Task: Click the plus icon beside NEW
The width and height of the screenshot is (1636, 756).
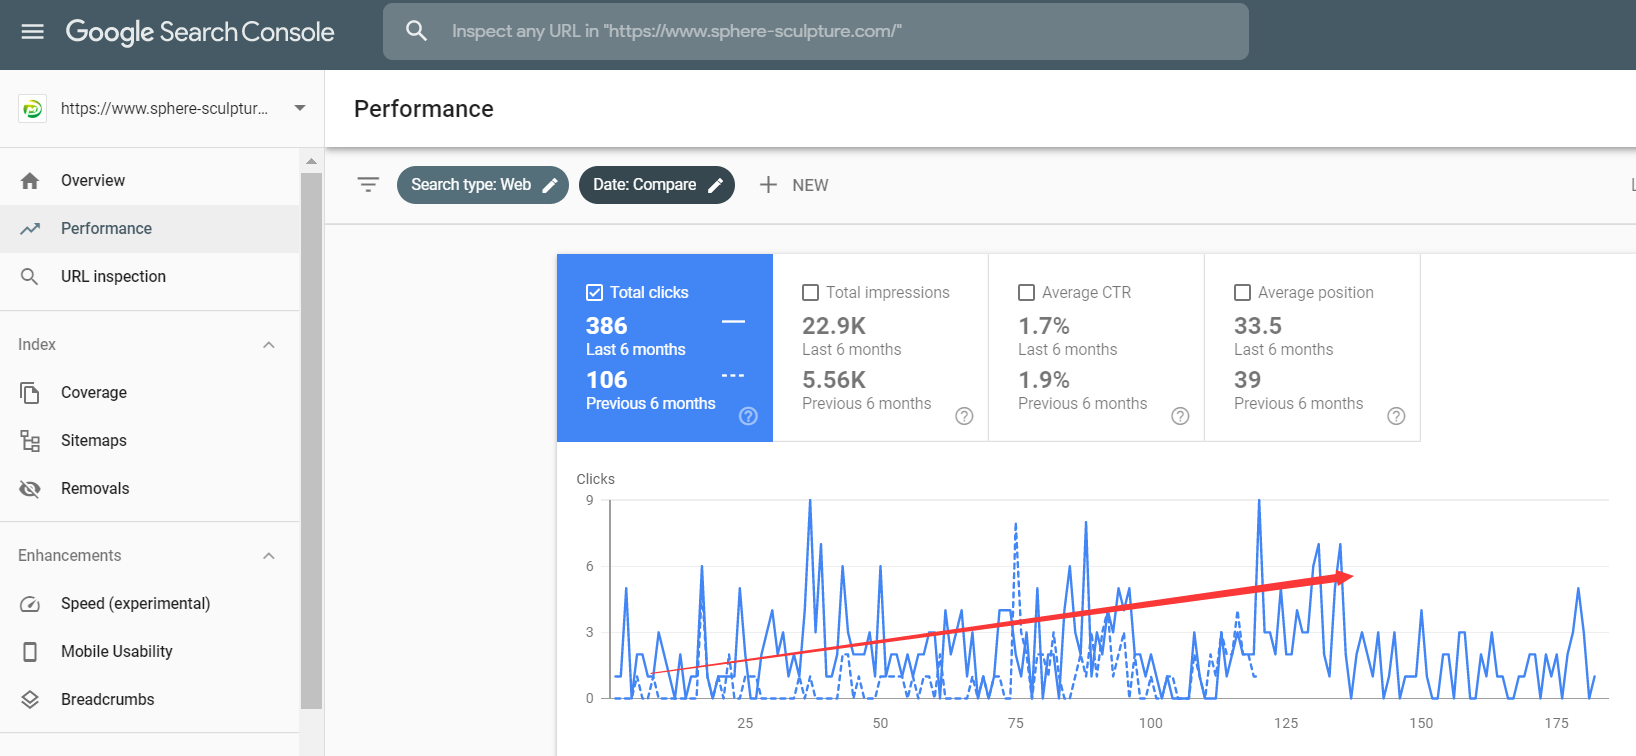Action: 768,185
